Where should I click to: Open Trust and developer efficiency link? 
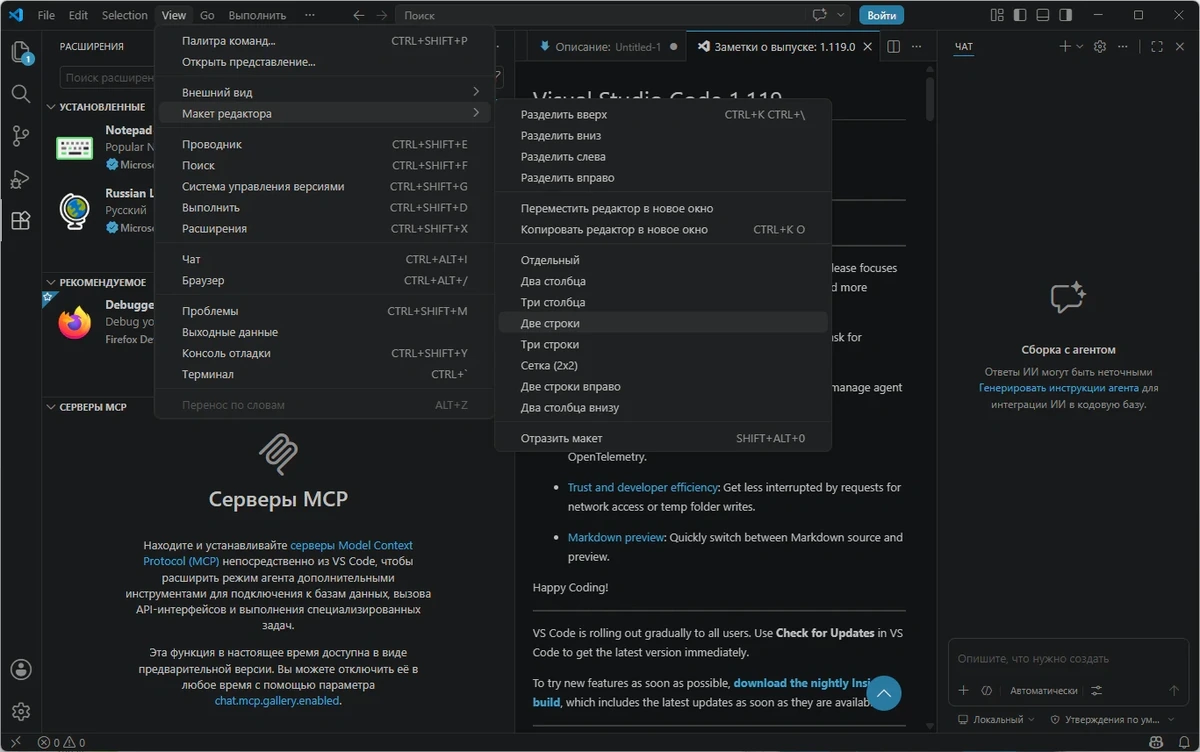click(x=642, y=487)
